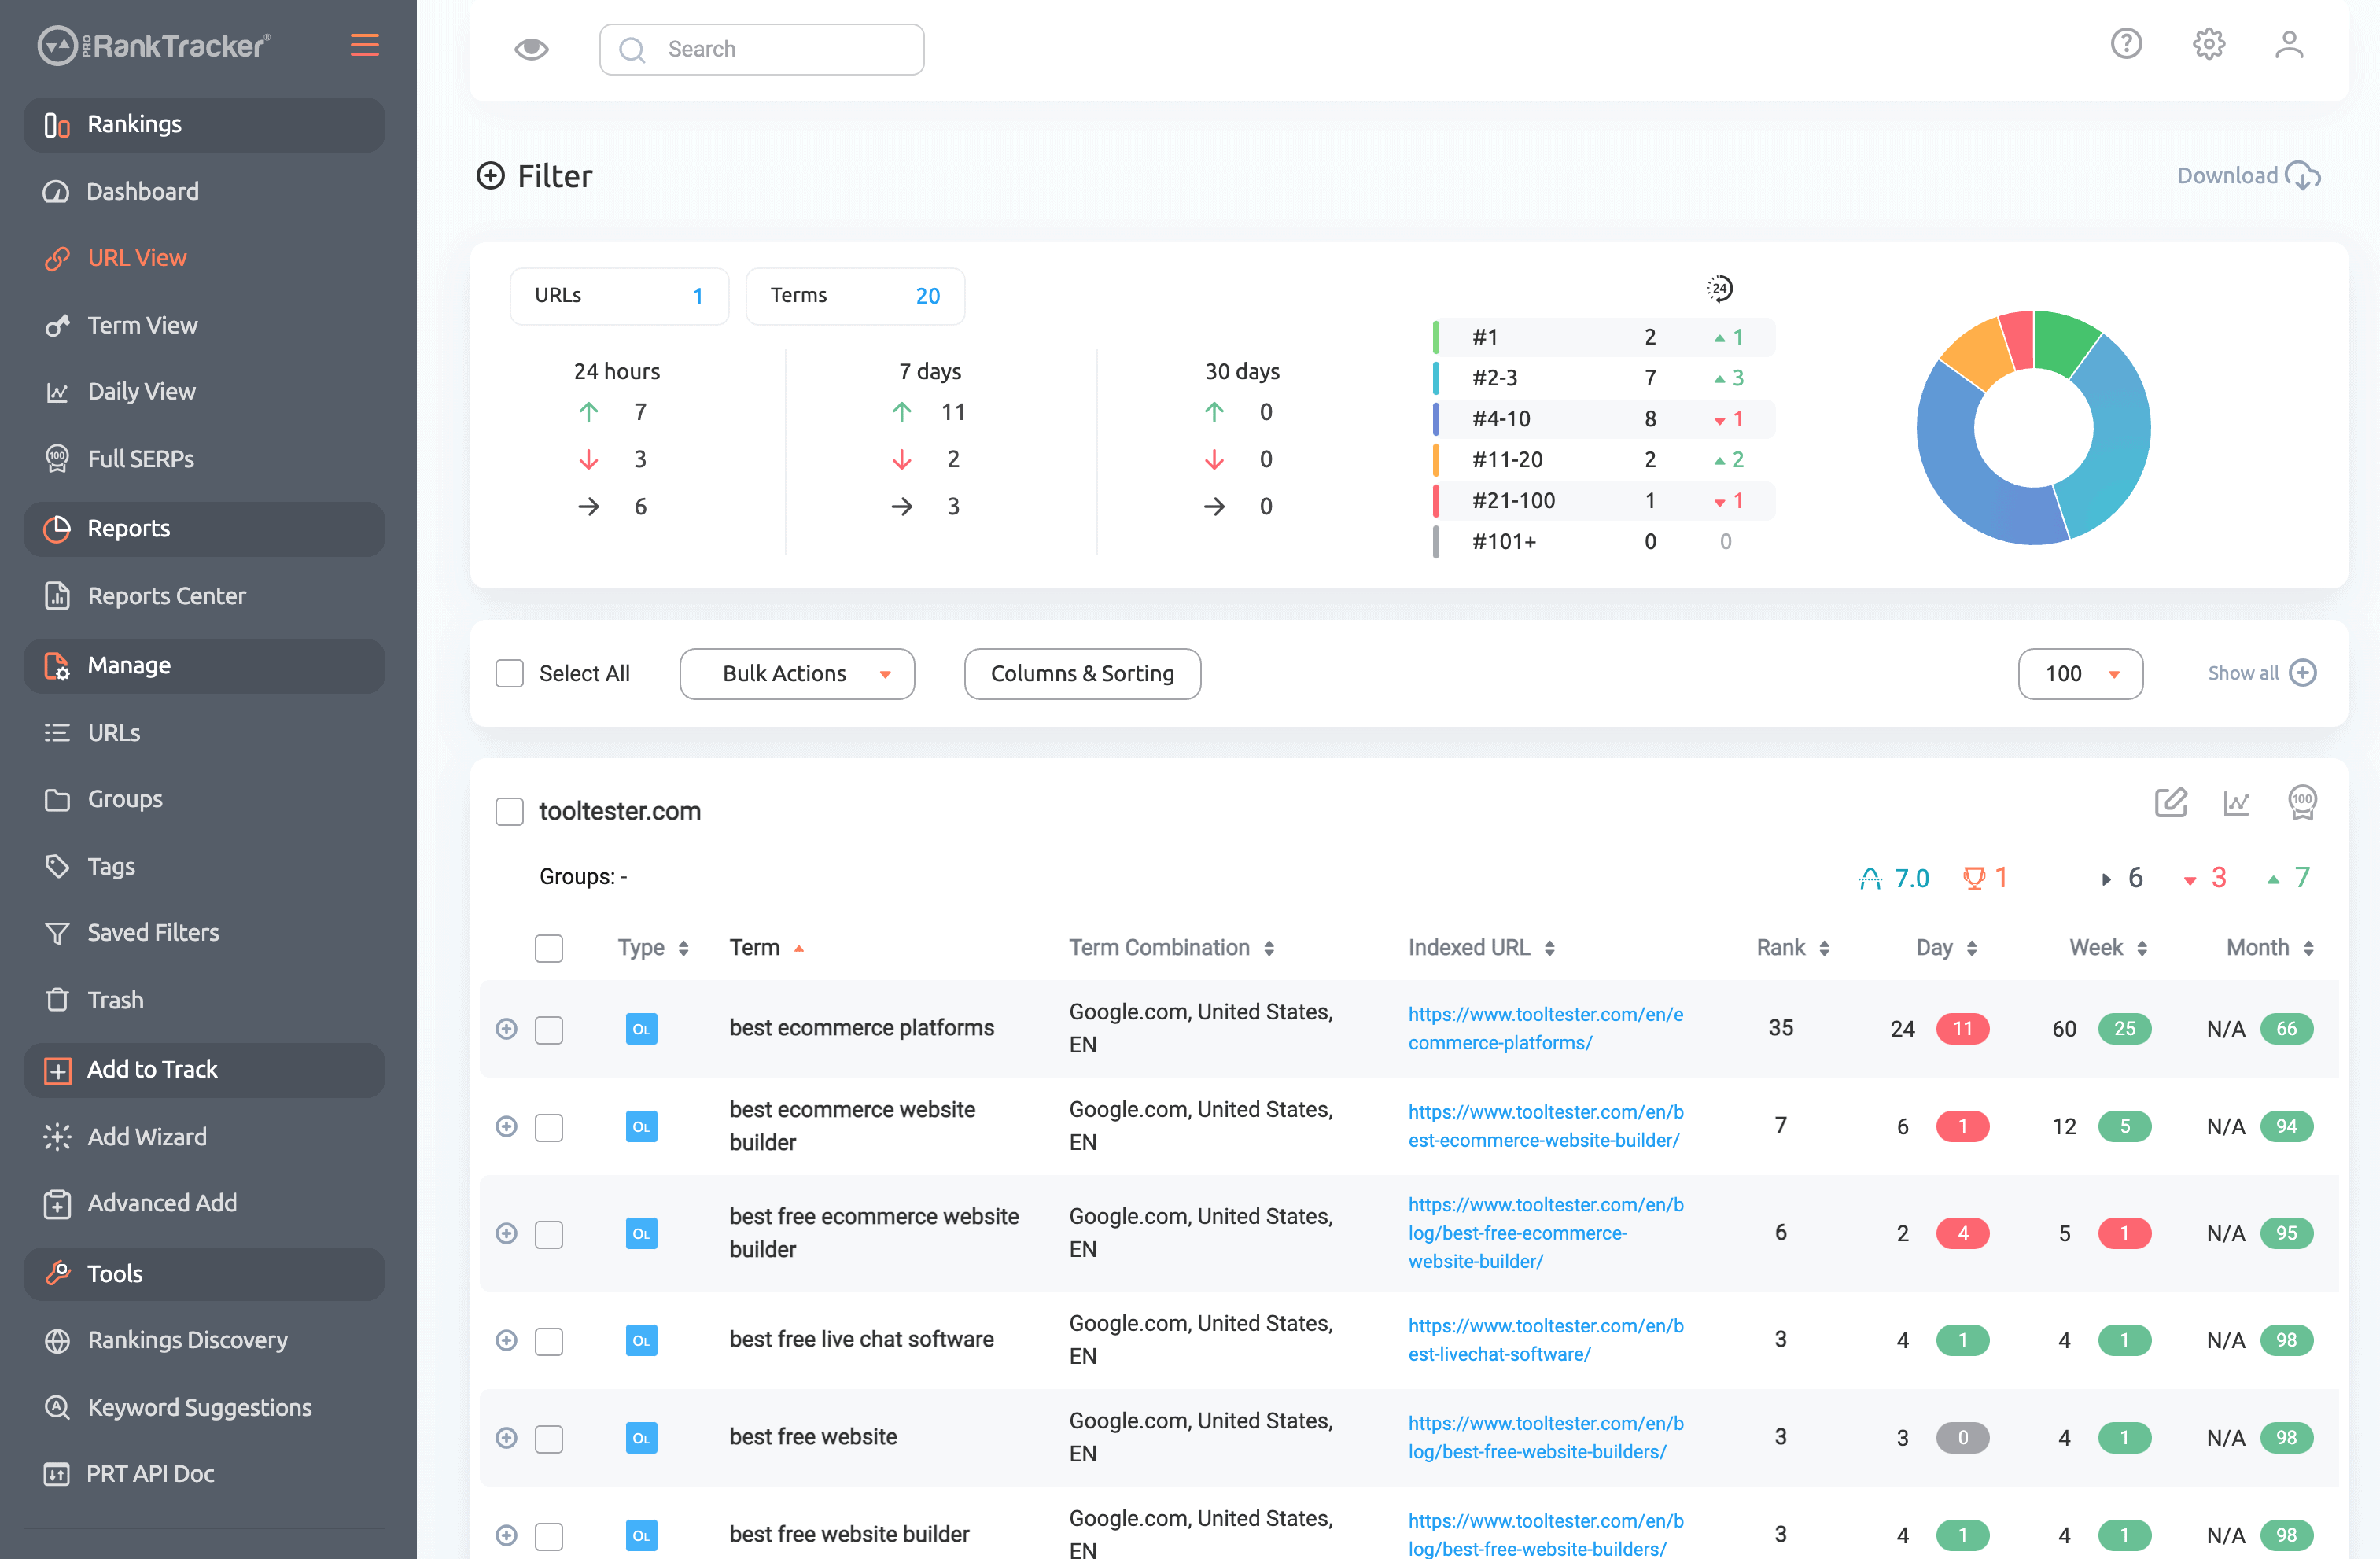The height and width of the screenshot is (1559, 2380).
Task: Click the URLs count box
Action: [619, 296]
